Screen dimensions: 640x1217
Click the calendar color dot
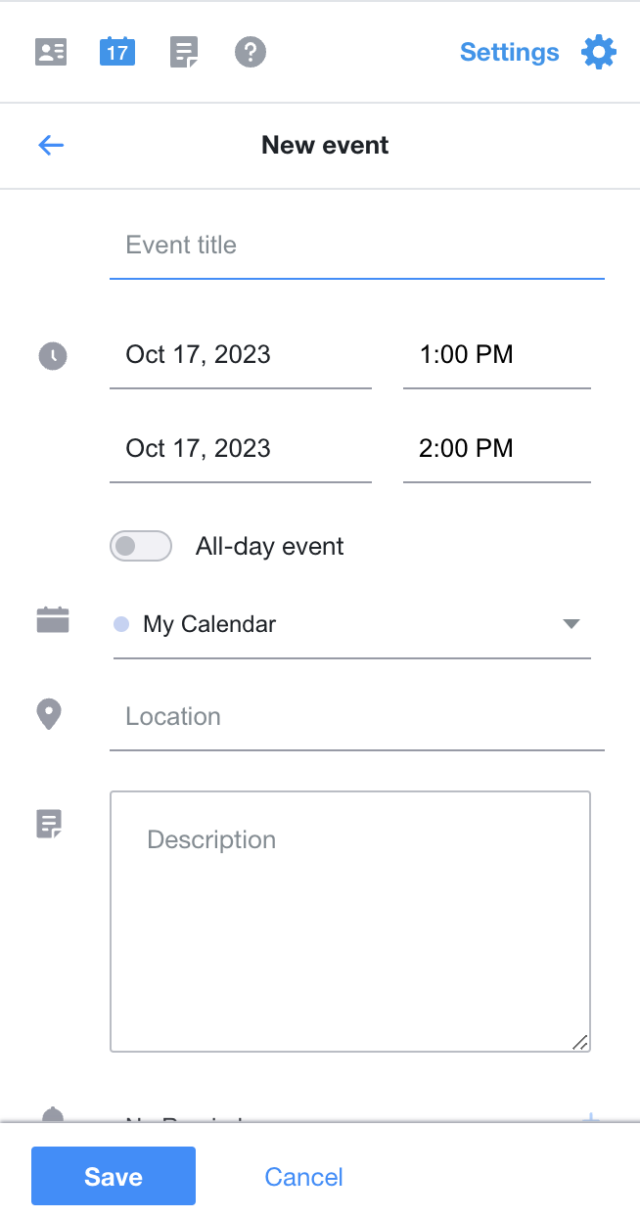[122, 624]
